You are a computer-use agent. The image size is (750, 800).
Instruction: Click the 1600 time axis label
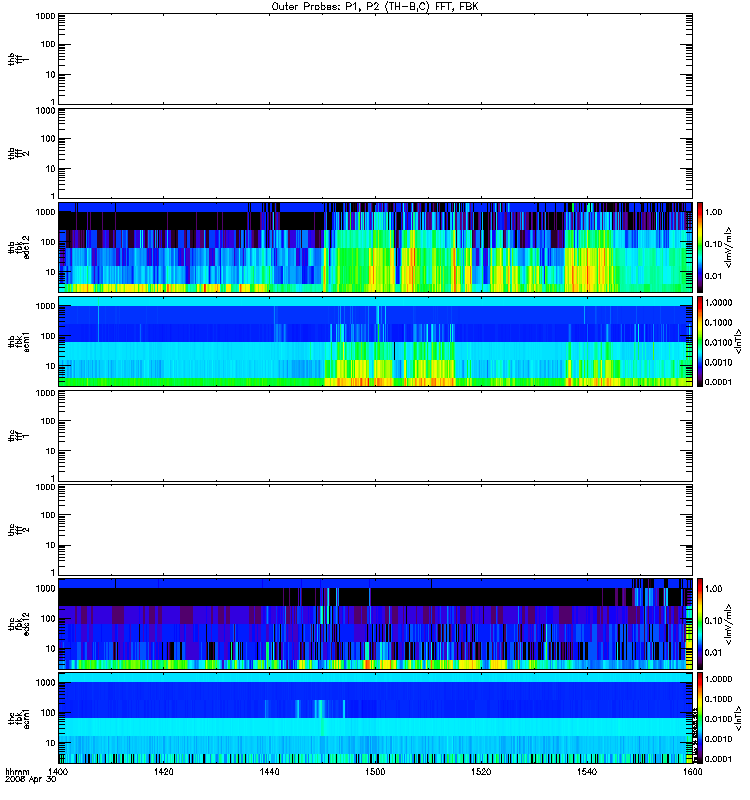(693, 771)
